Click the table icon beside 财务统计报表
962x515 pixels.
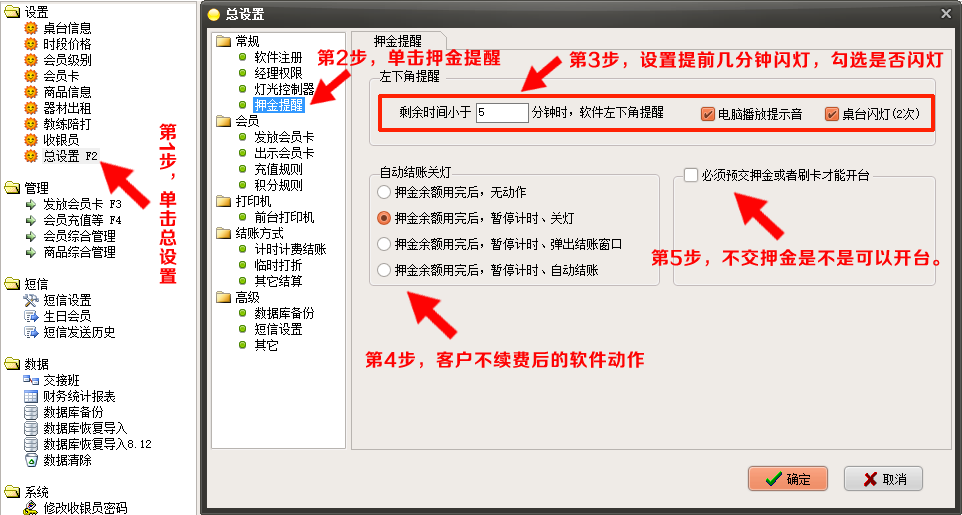point(31,397)
